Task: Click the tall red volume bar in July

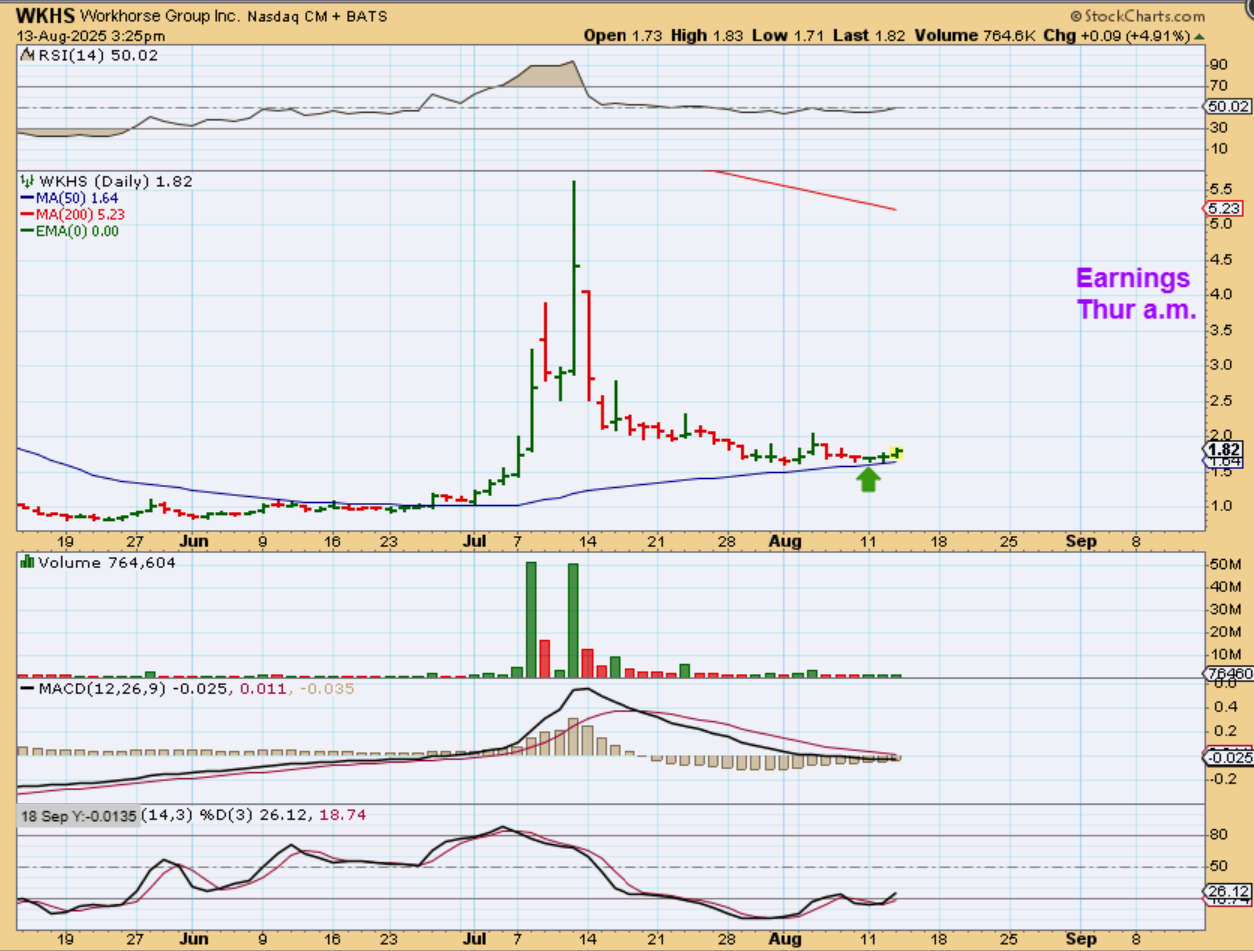Action: [x=545, y=658]
